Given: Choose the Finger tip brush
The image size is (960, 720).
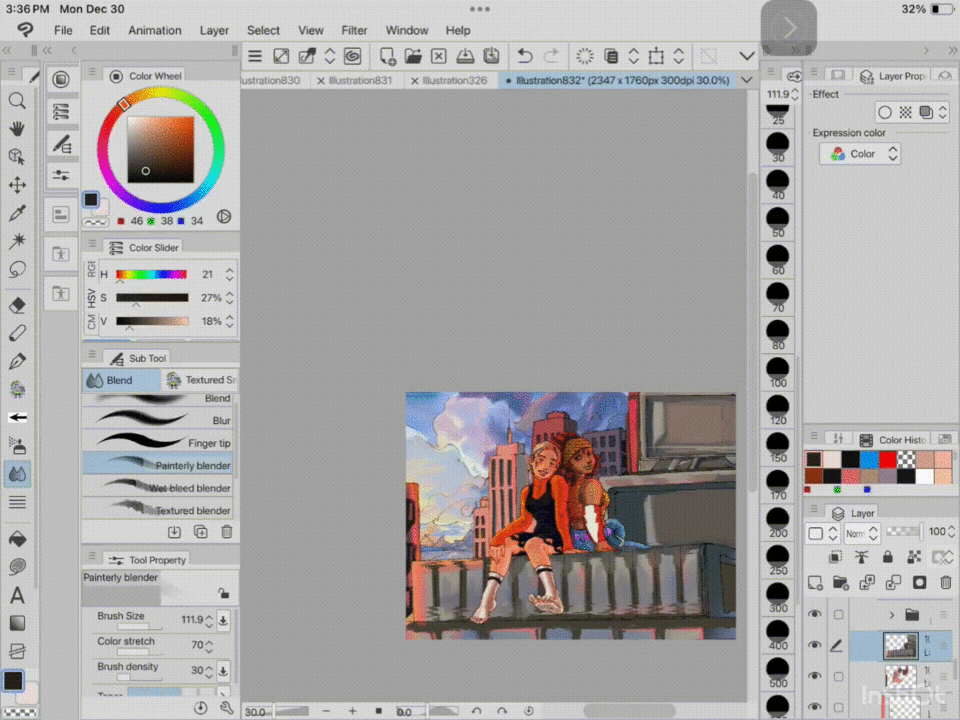Looking at the screenshot, I should pyautogui.click(x=158, y=442).
